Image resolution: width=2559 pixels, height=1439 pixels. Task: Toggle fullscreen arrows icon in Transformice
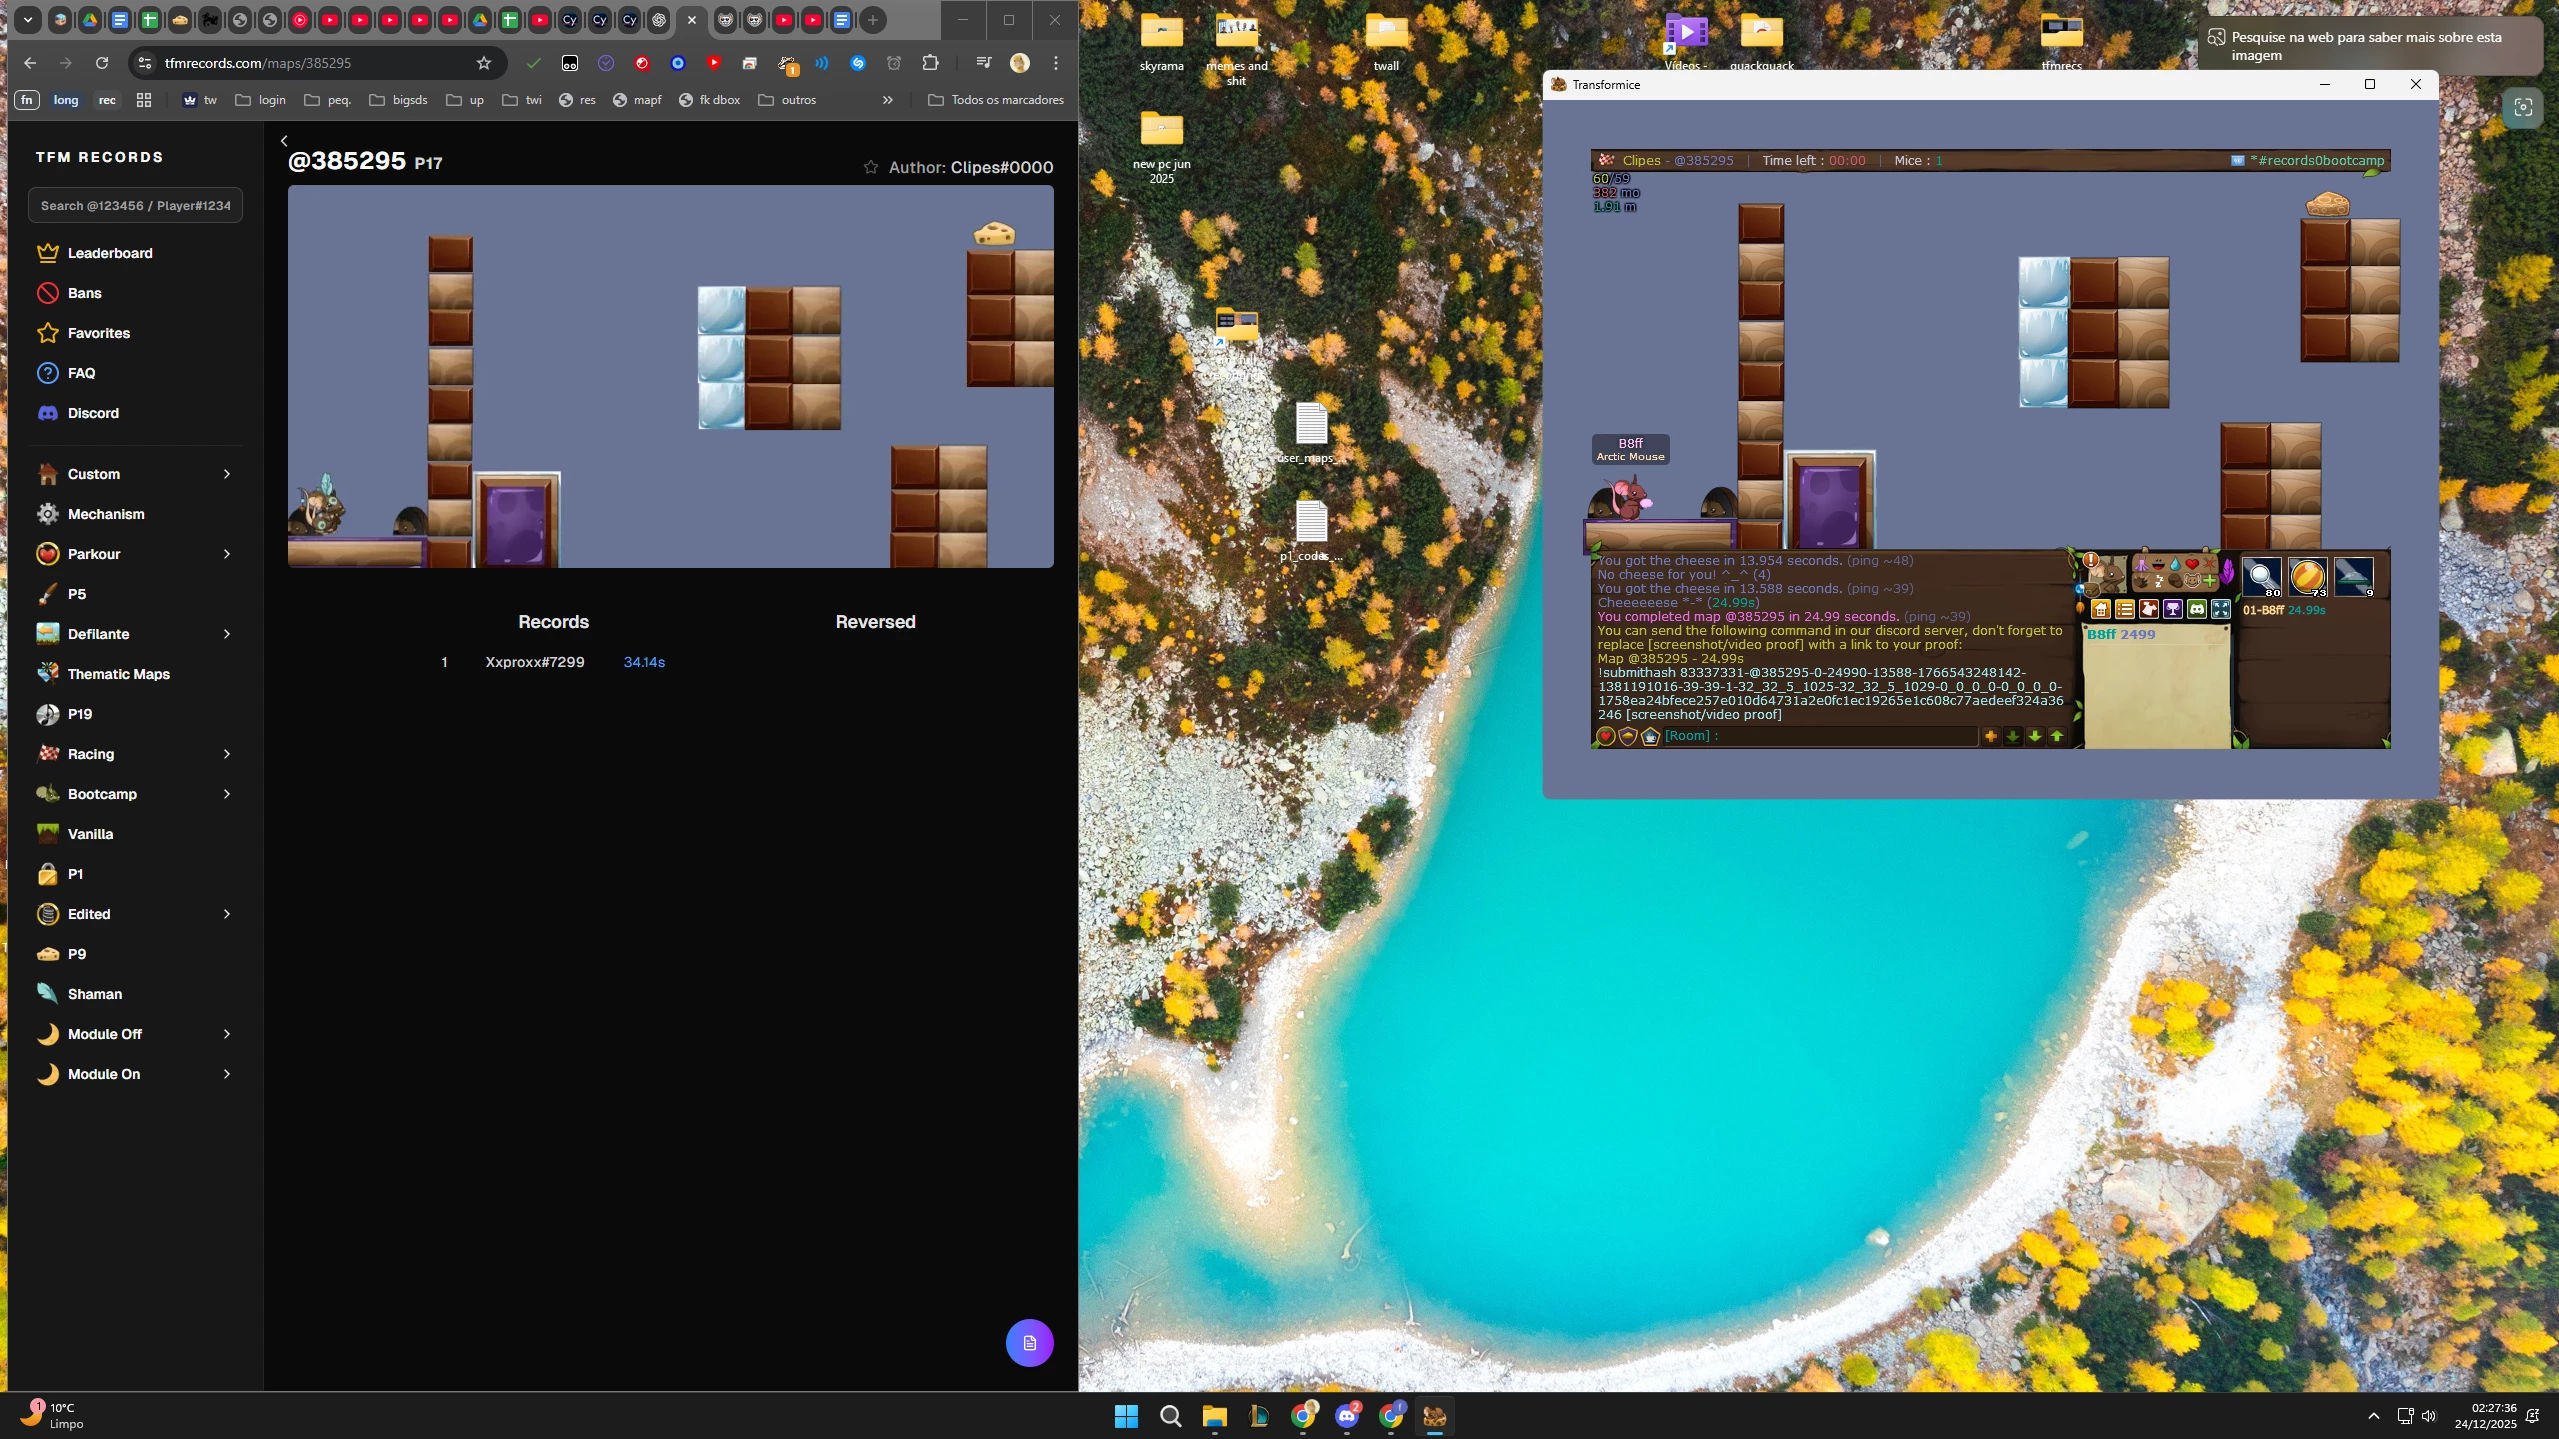pos(2221,609)
